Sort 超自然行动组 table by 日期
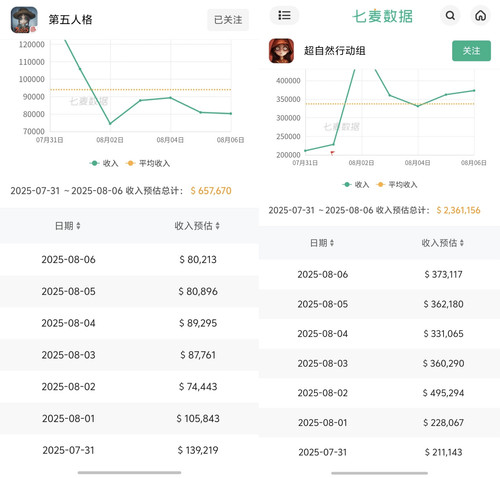The width and height of the screenshot is (500, 478). coord(322,243)
